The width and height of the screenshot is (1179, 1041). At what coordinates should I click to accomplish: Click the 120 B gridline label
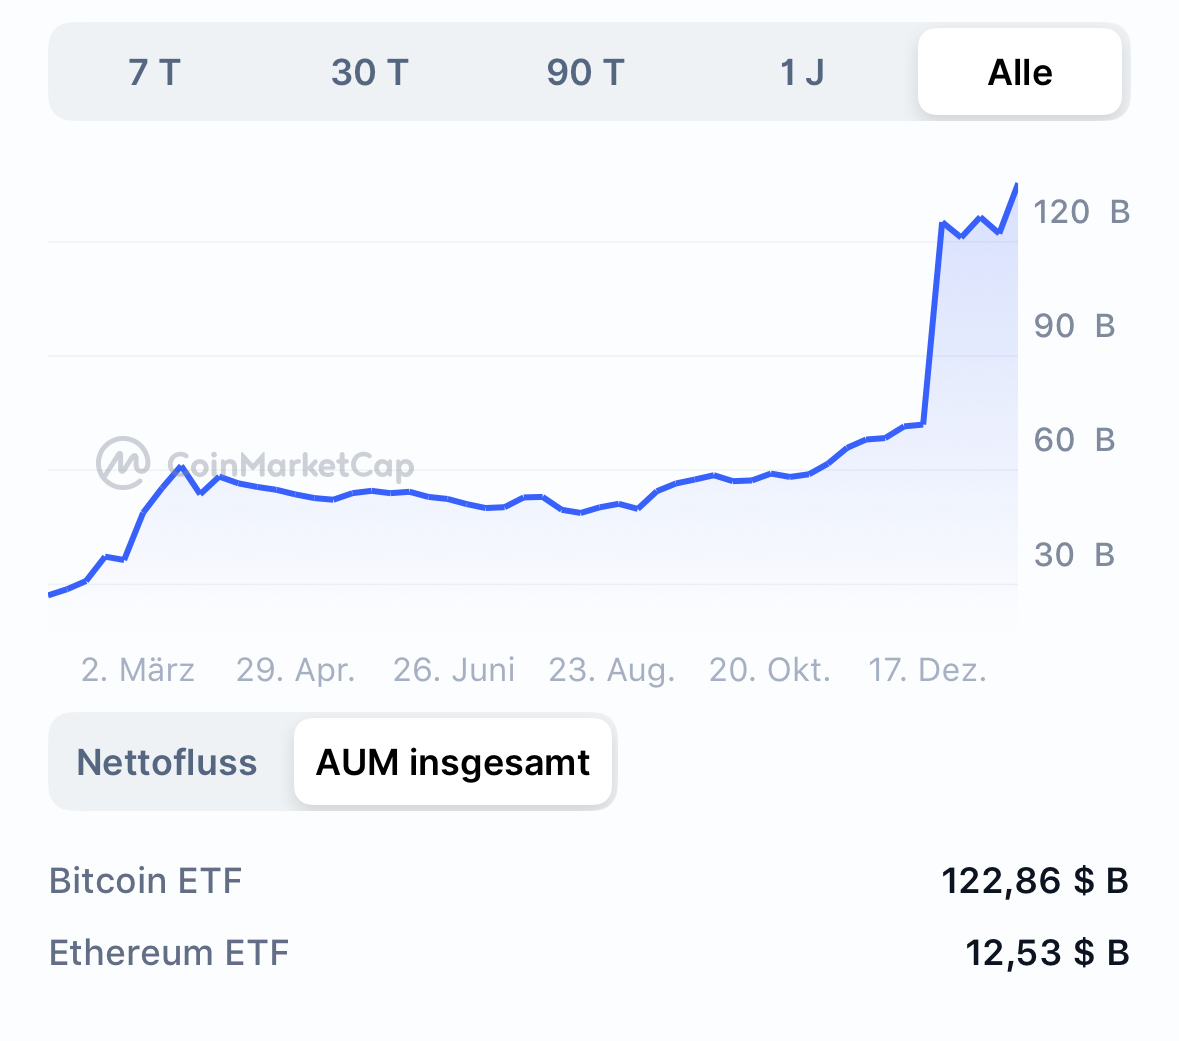pos(1079,212)
